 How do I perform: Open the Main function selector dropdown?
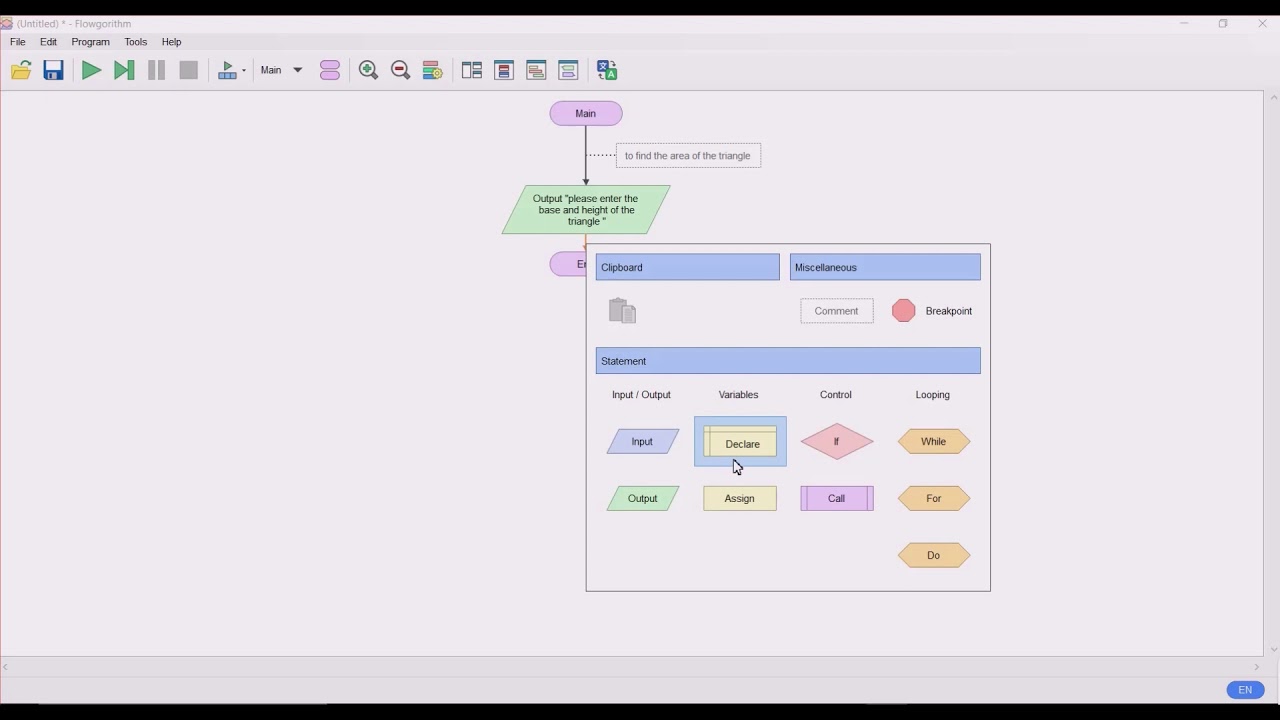click(x=281, y=70)
